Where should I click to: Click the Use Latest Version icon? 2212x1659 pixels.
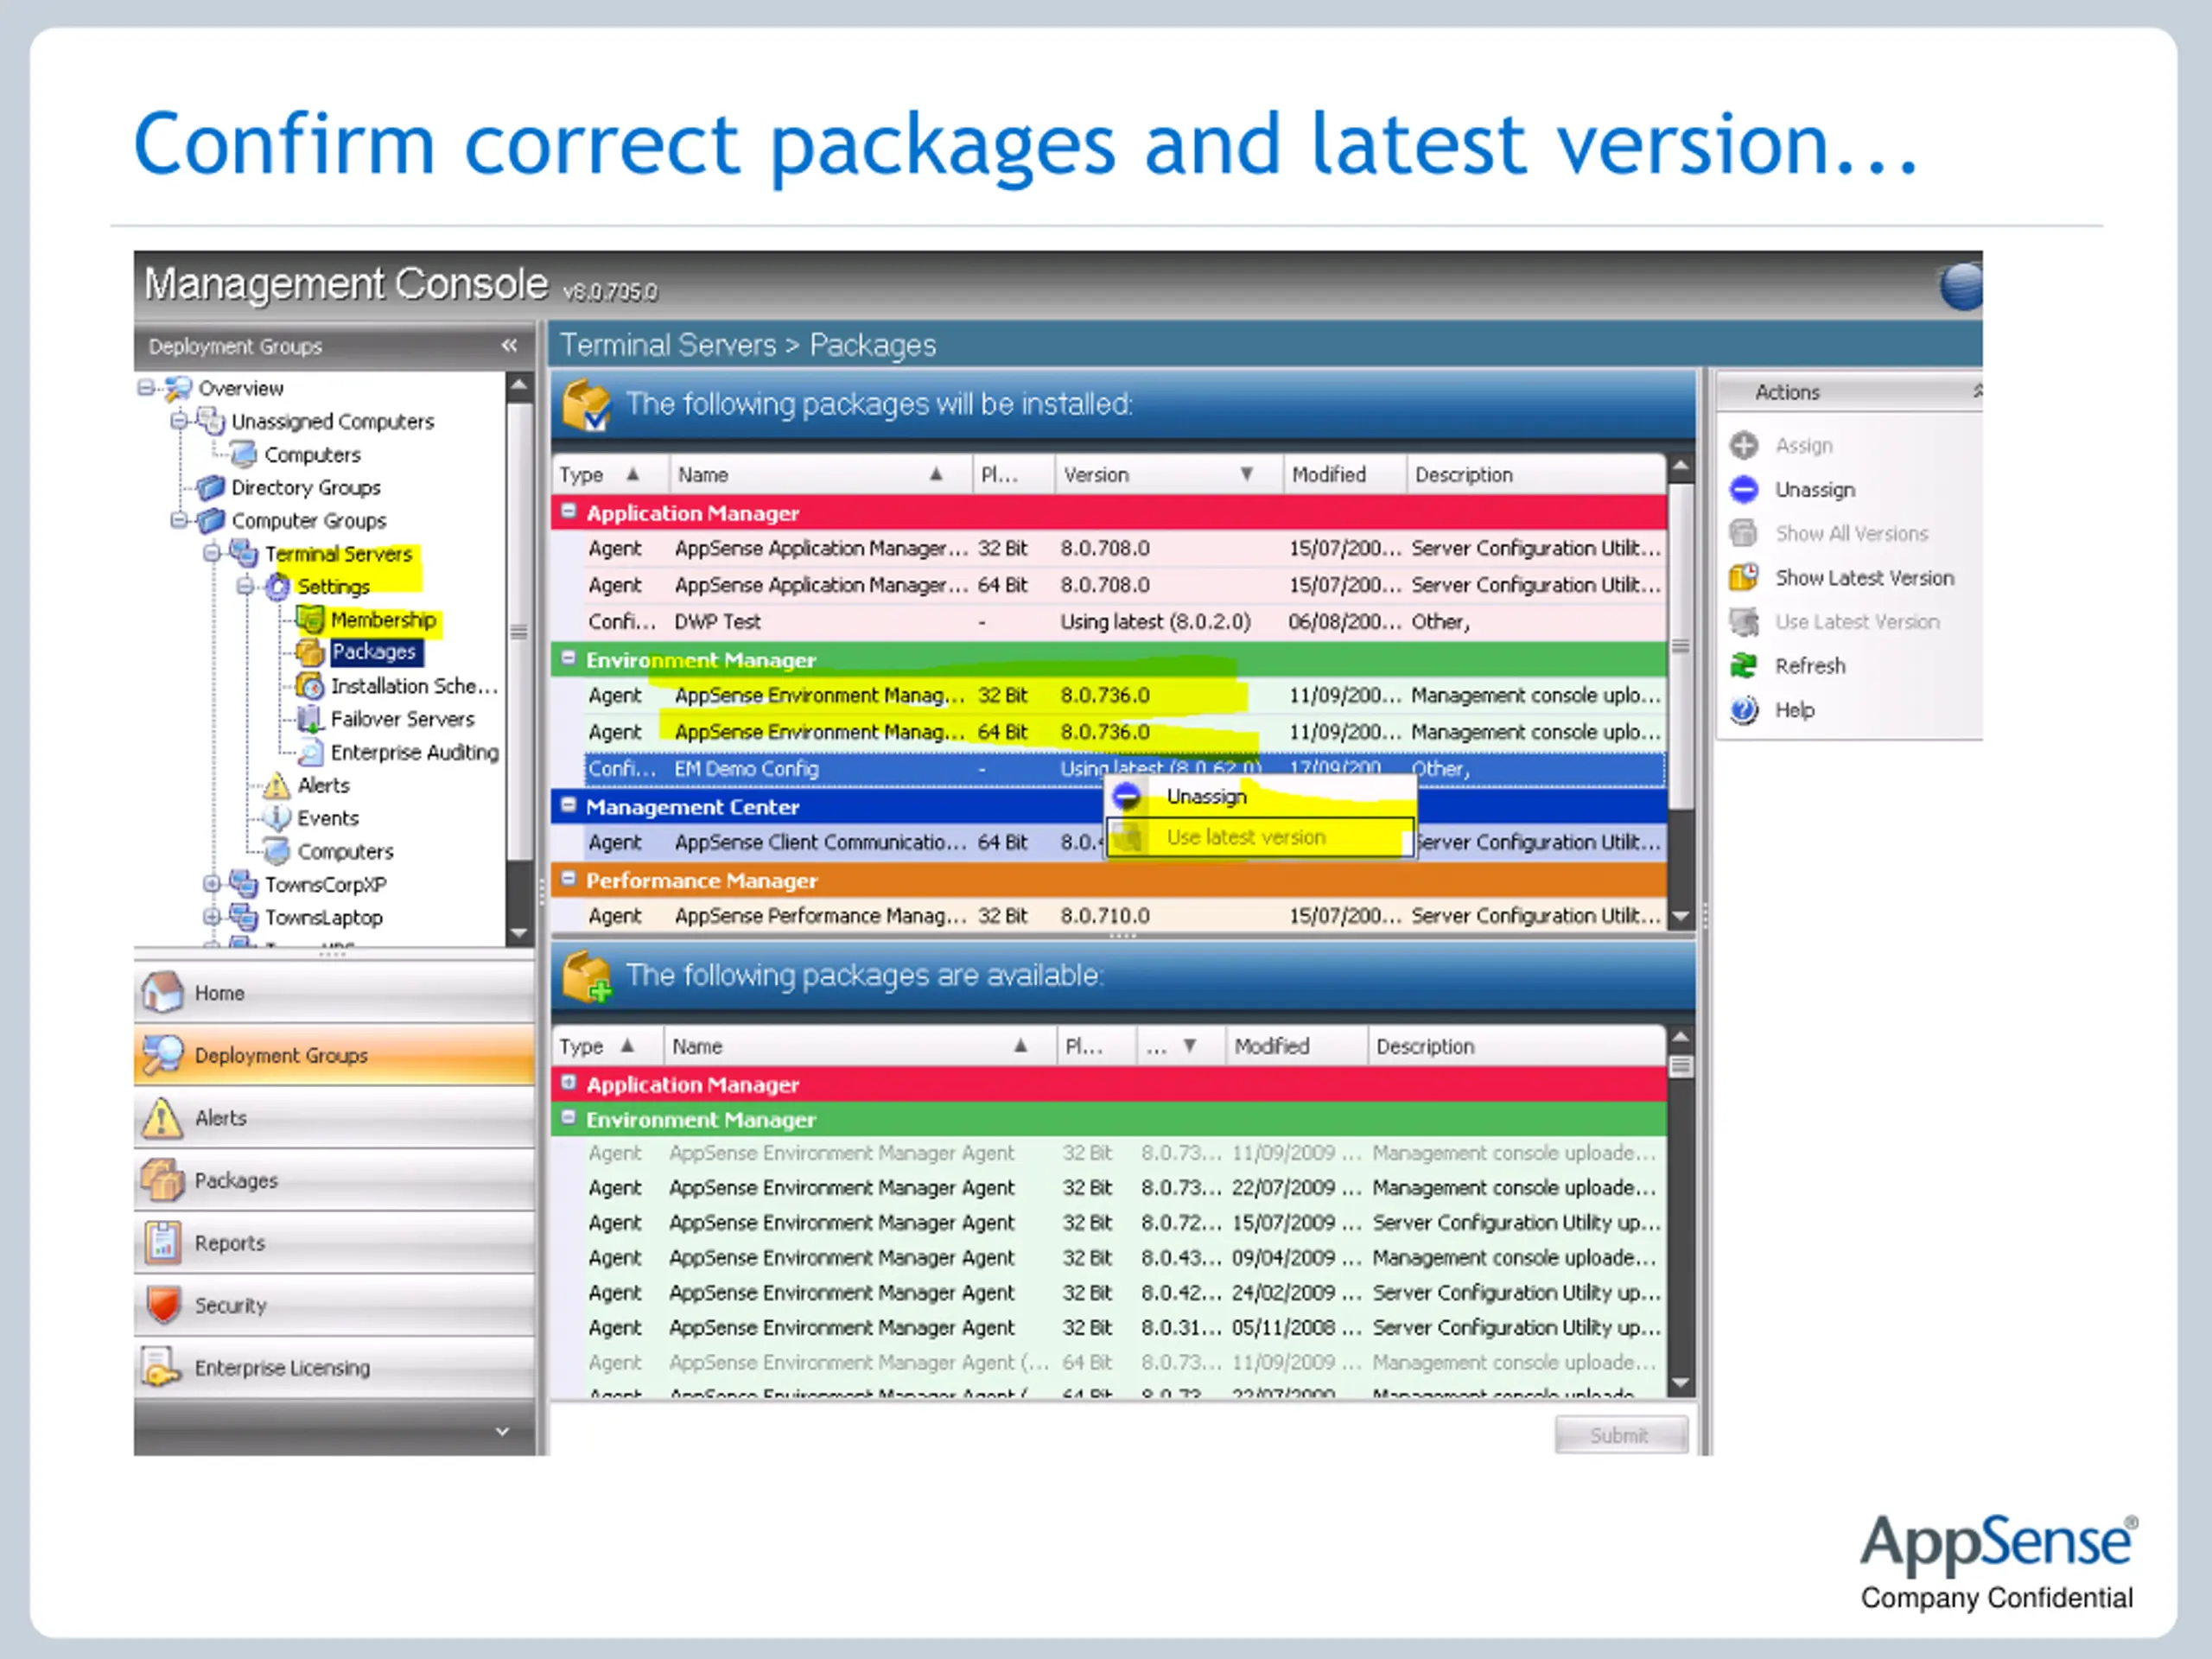[x=1744, y=621]
